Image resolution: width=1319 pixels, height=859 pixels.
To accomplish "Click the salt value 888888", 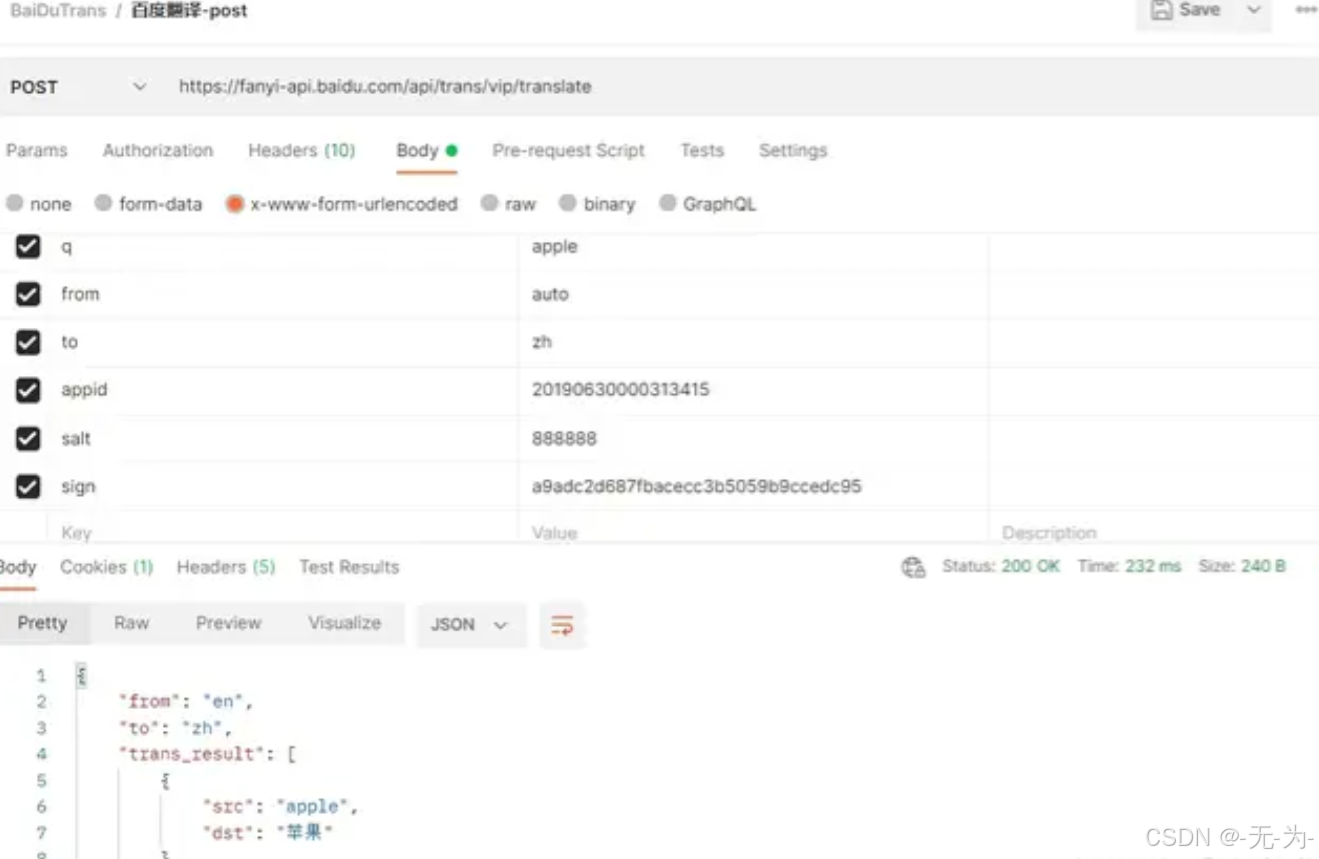I will (564, 438).
